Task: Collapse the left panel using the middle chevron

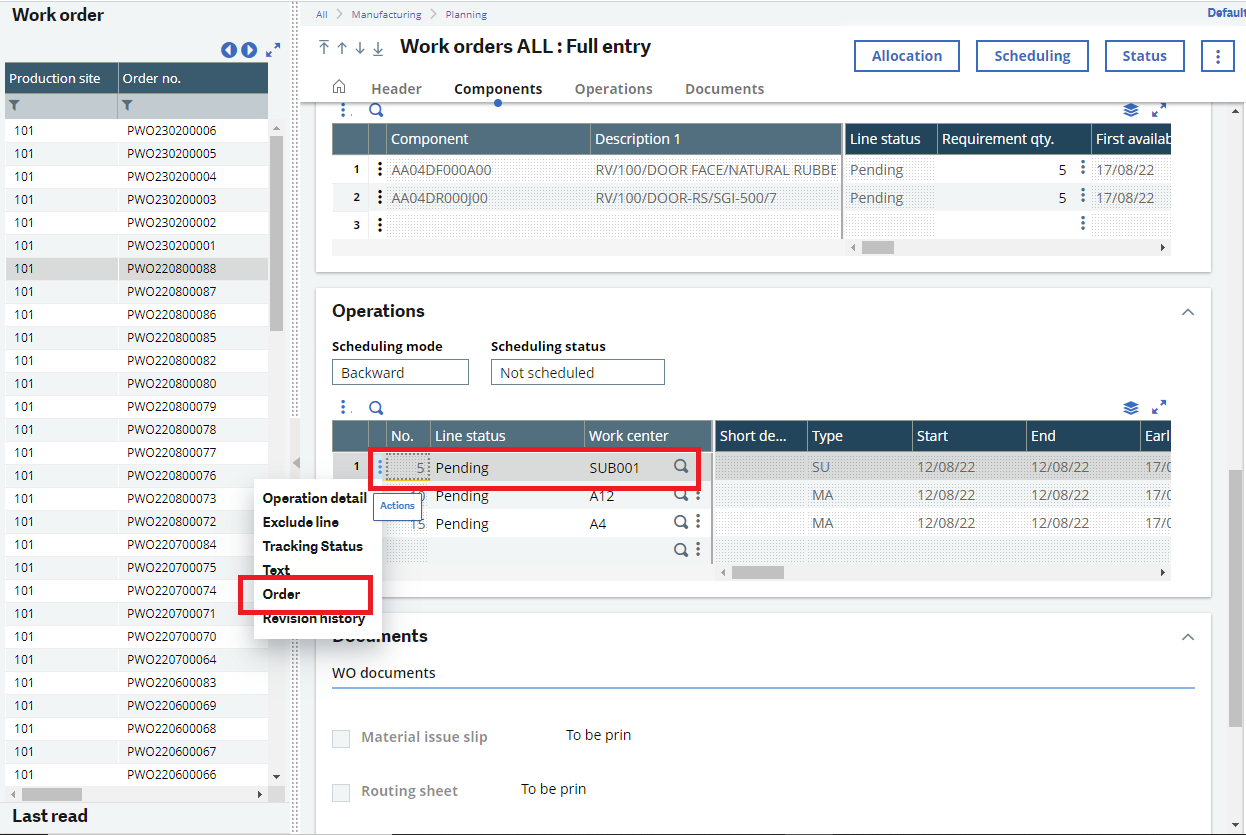Action: coord(296,463)
